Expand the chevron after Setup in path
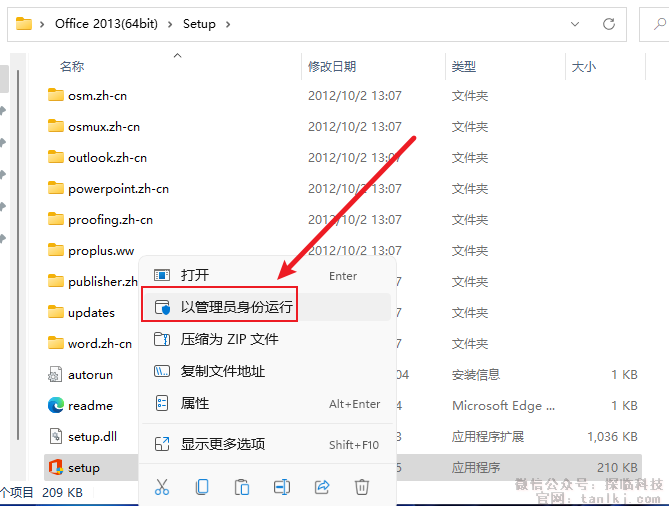Screen dimensions: 669x506 pyautogui.click(x=228, y=24)
